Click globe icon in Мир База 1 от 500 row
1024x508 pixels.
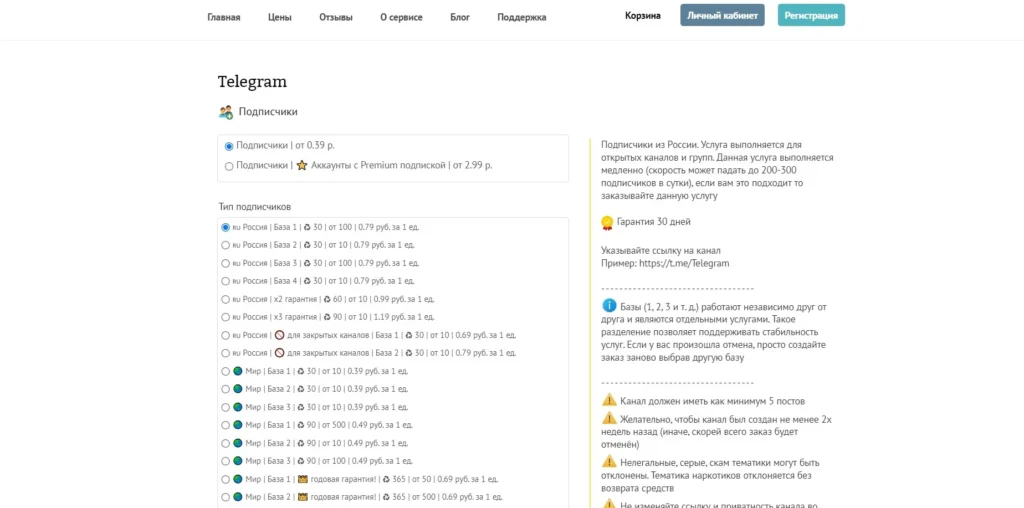(238, 425)
